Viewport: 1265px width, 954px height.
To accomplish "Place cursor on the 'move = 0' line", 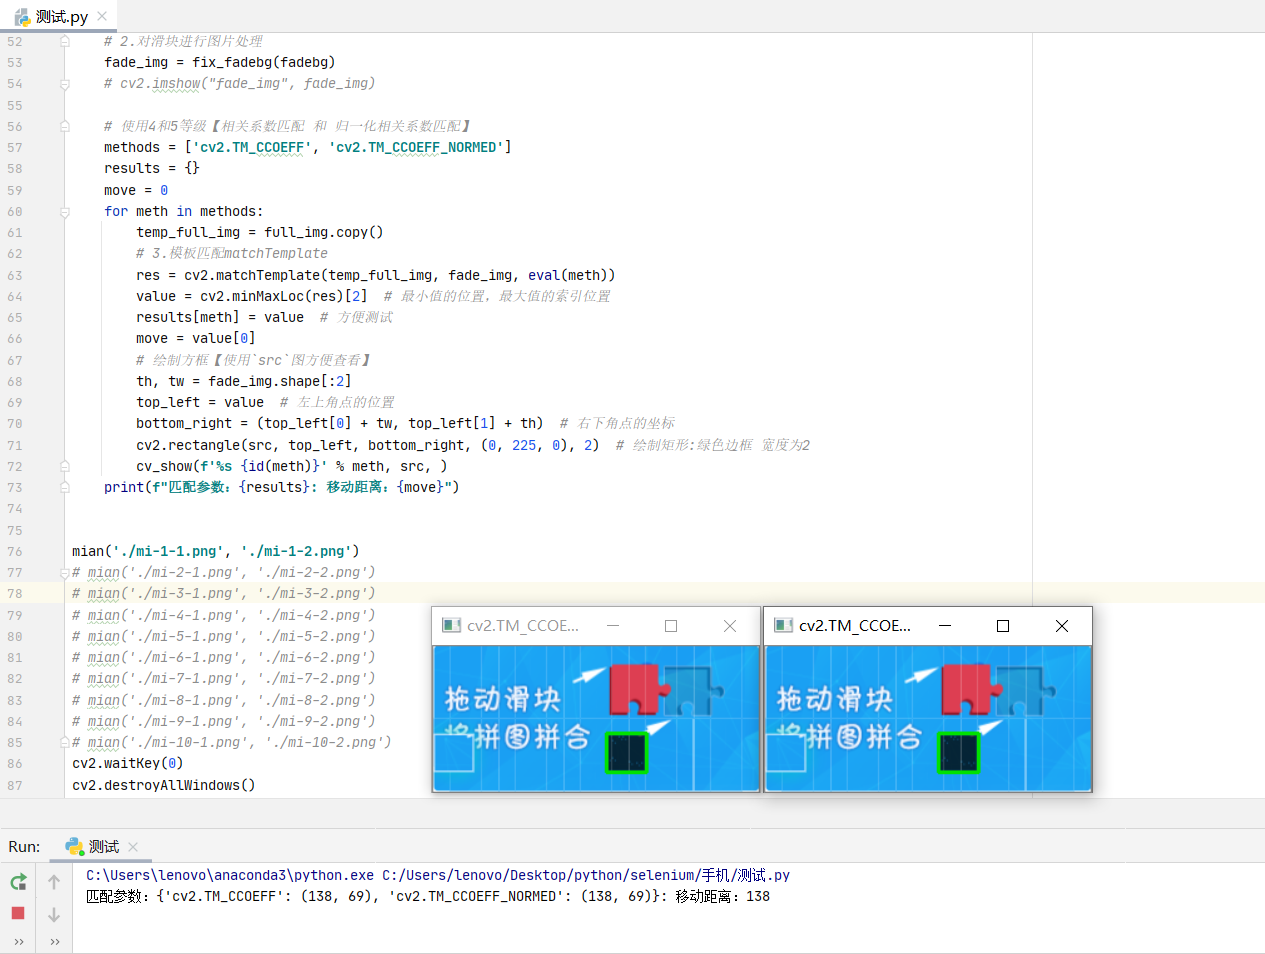I will pos(136,190).
